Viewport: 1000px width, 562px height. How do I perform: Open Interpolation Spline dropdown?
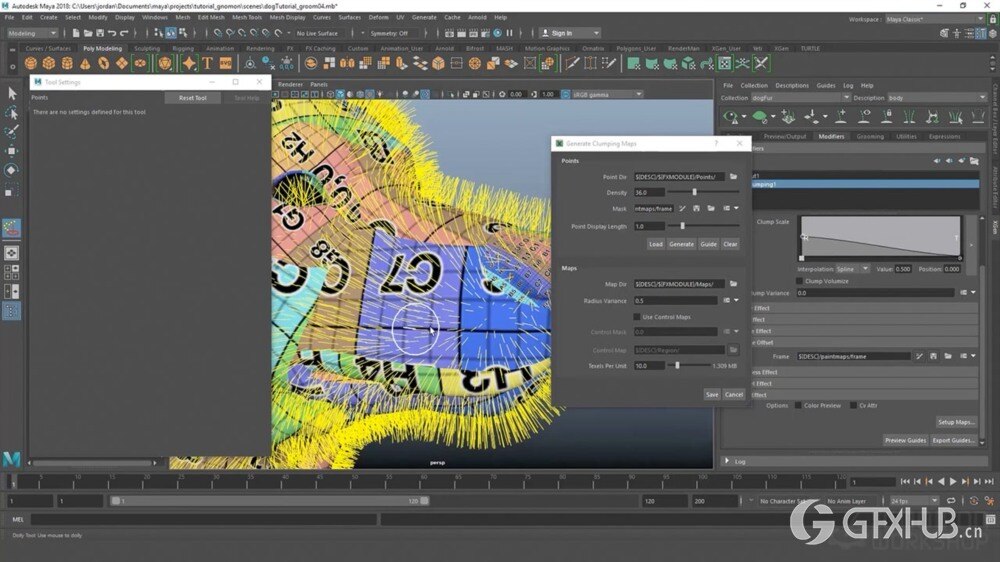(x=852, y=269)
